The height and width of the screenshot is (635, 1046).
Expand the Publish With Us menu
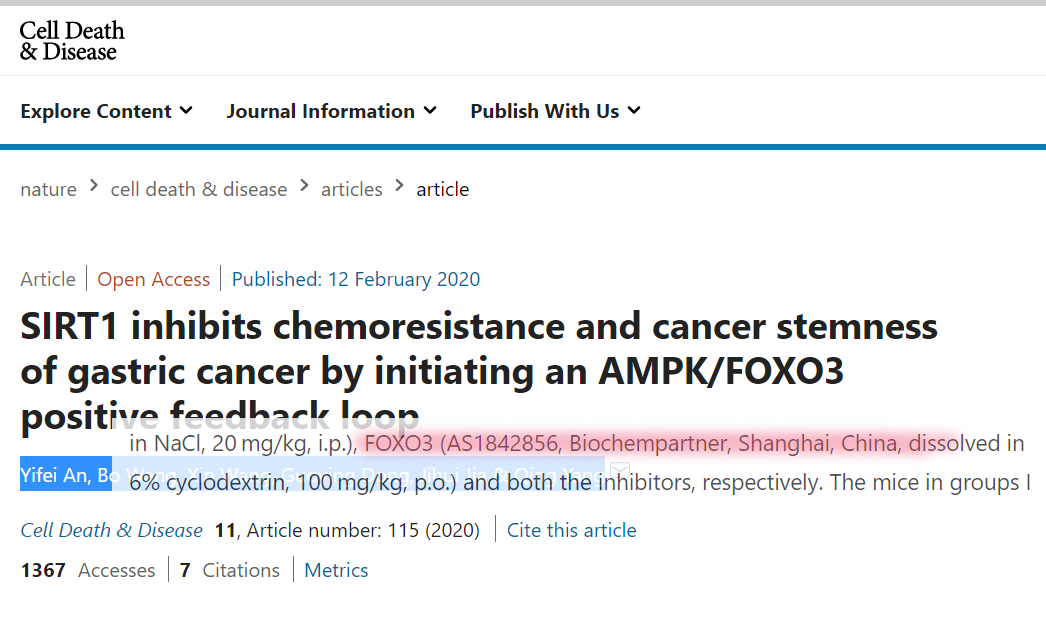point(556,111)
